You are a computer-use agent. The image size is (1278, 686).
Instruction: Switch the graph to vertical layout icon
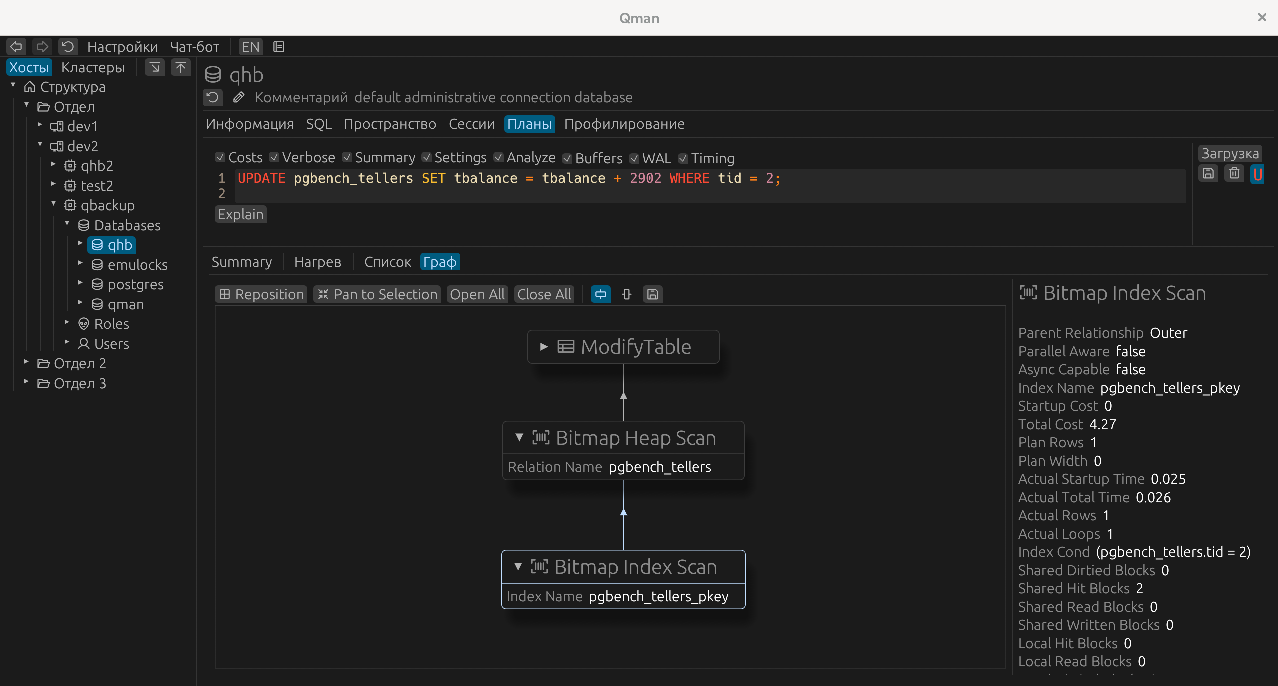coord(627,294)
